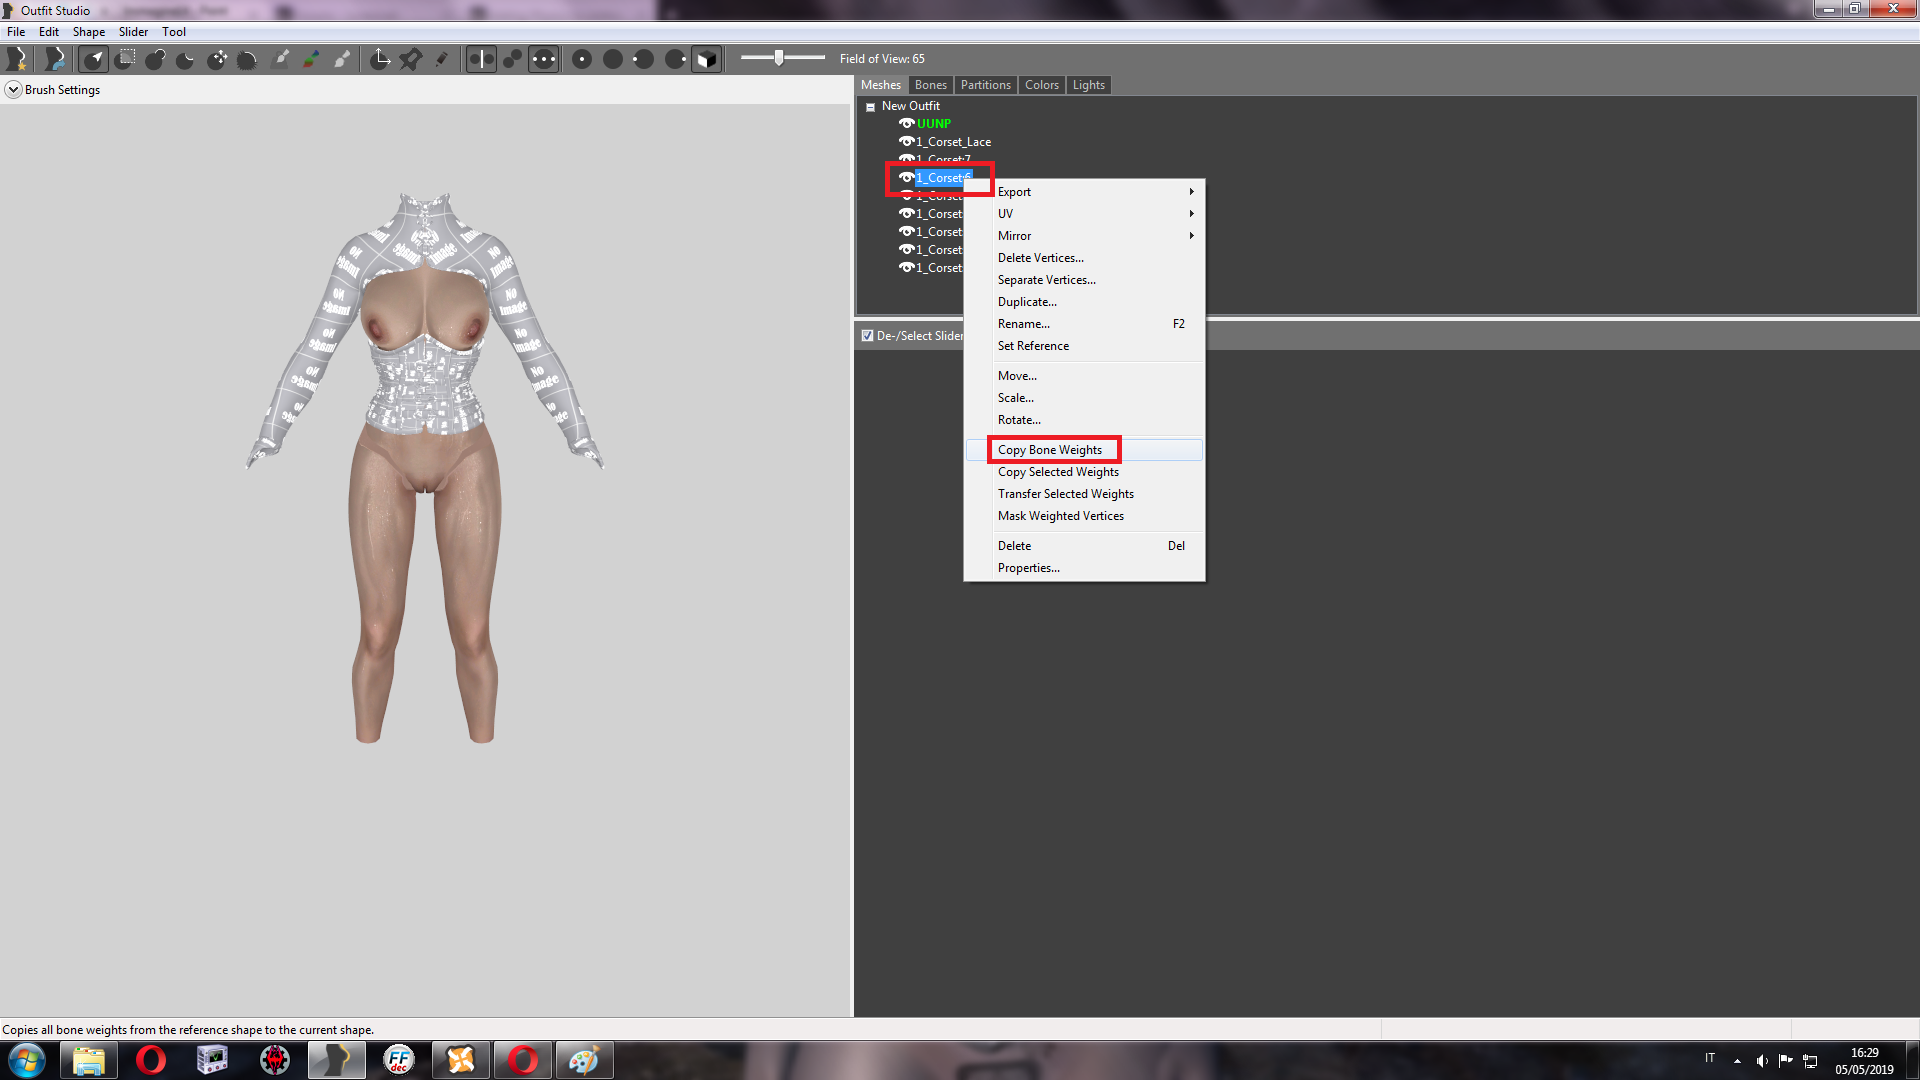This screenshot has height=1080, width=1920.
Task: Open the Windows Start orb
Action: pyautogui.click(x=27, y=1060)
